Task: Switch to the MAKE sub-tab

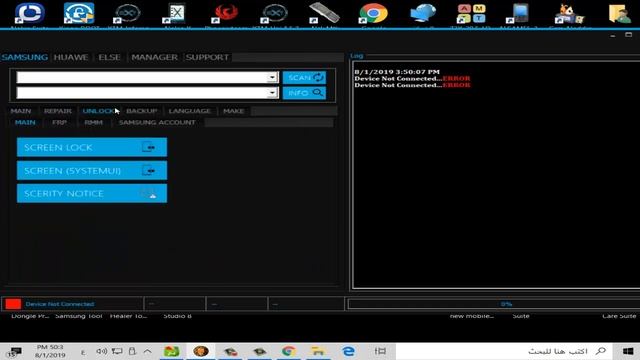Action: coord(233,111)
